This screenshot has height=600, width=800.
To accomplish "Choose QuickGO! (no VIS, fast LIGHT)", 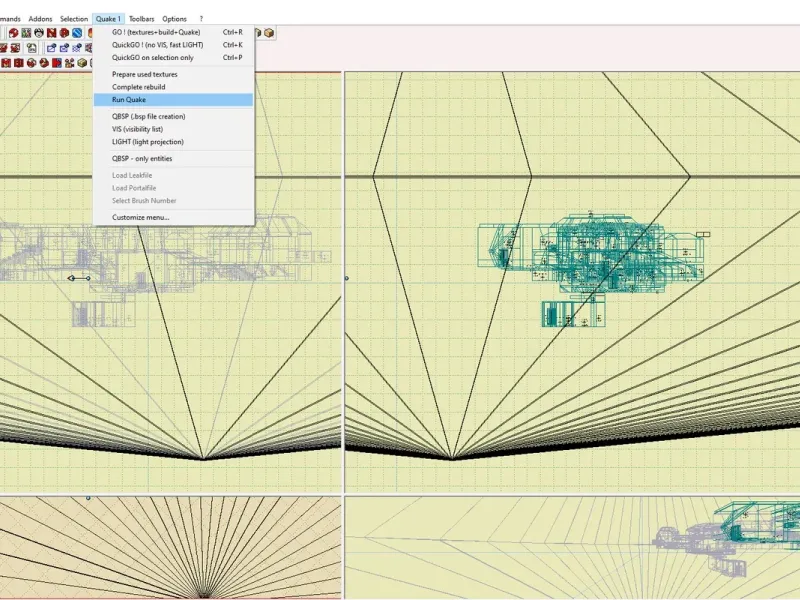I will click(x=173, y=45).
